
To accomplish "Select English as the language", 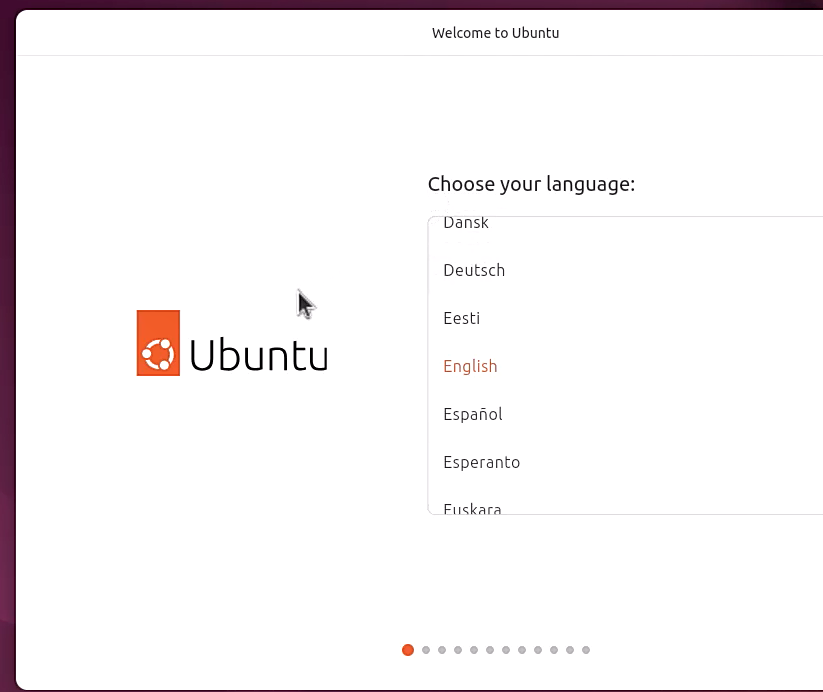I will [470, 366].
